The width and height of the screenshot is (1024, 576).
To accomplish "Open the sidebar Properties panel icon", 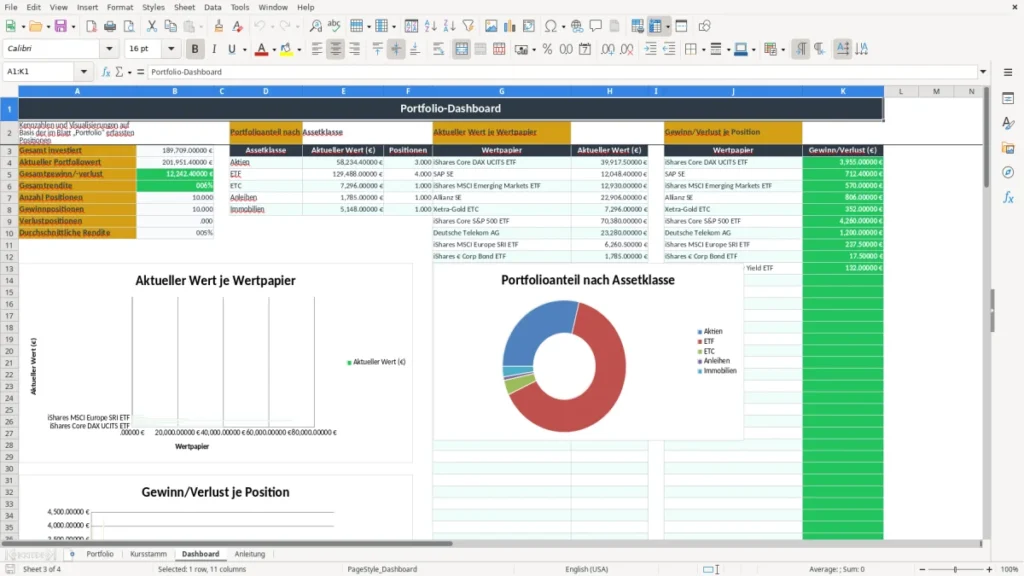I will coord(1008,98).
